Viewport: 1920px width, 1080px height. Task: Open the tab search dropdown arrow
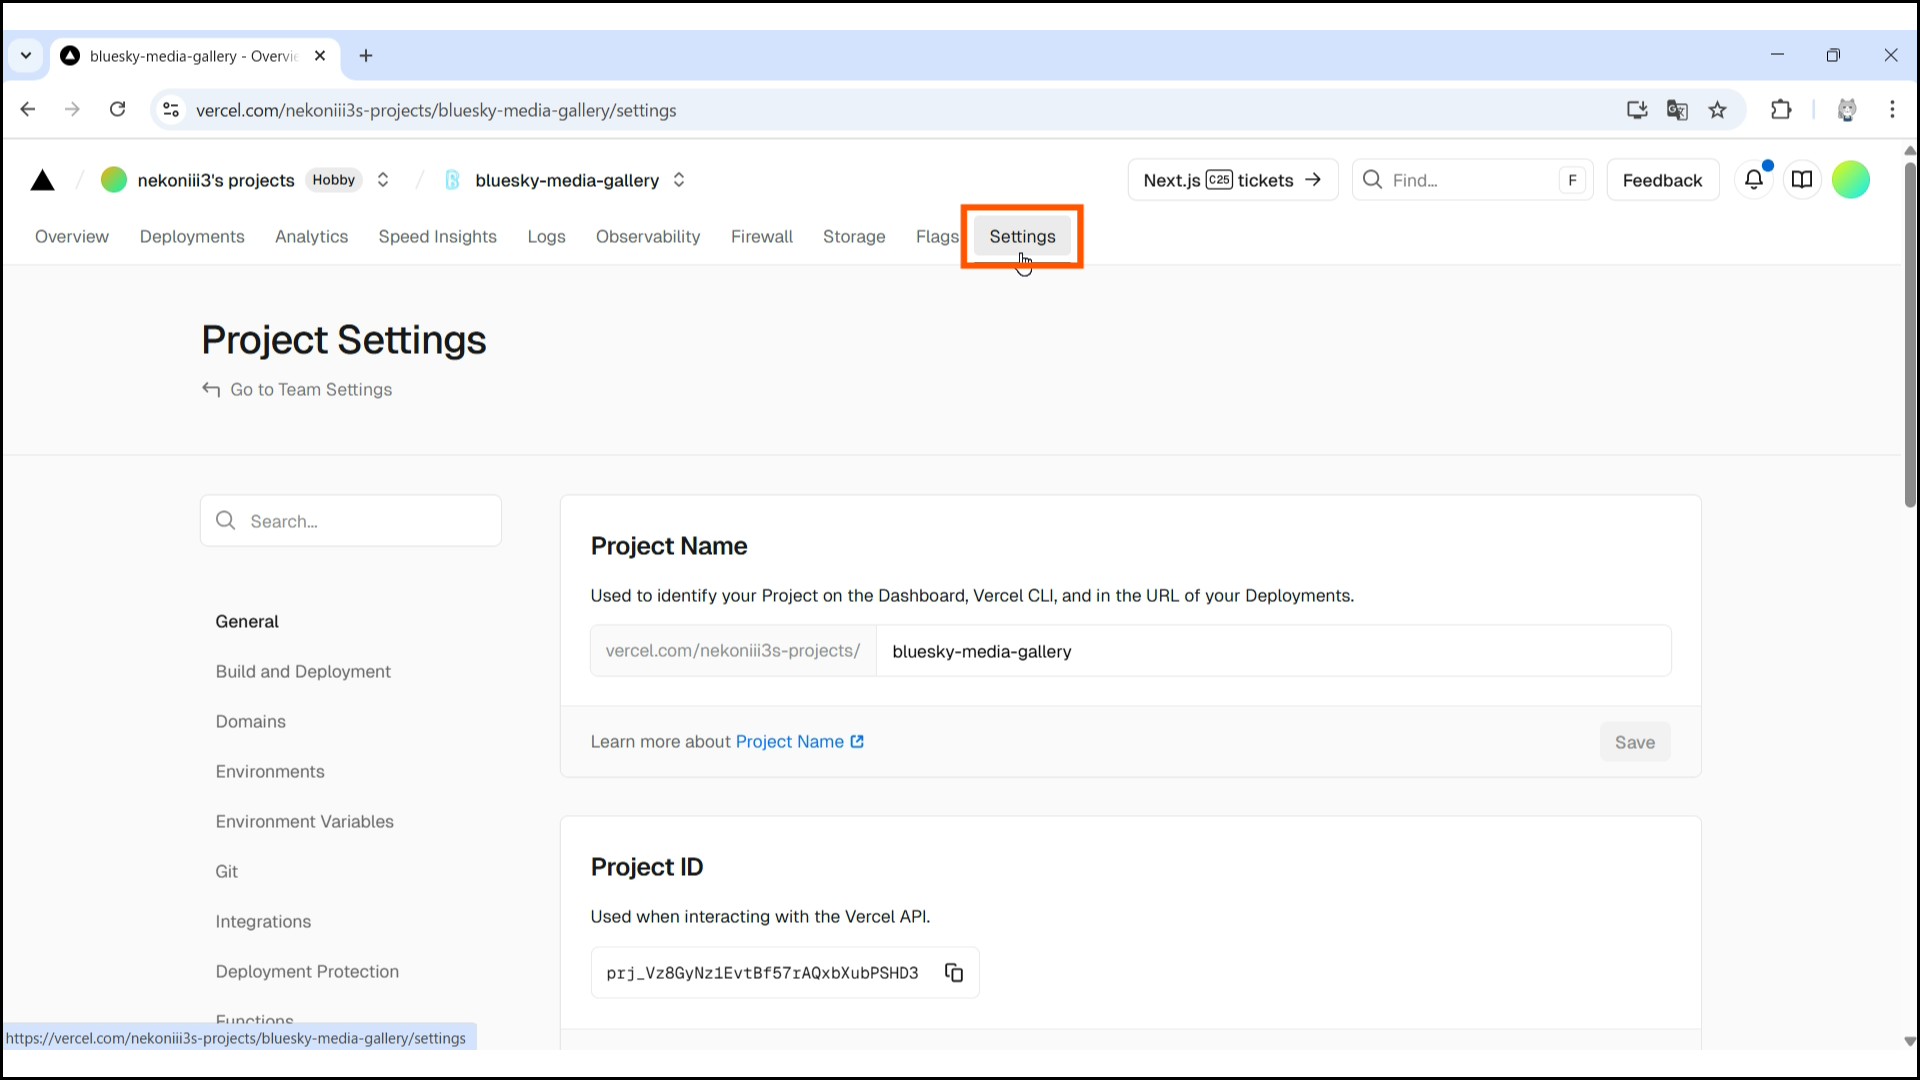(26, 56)
